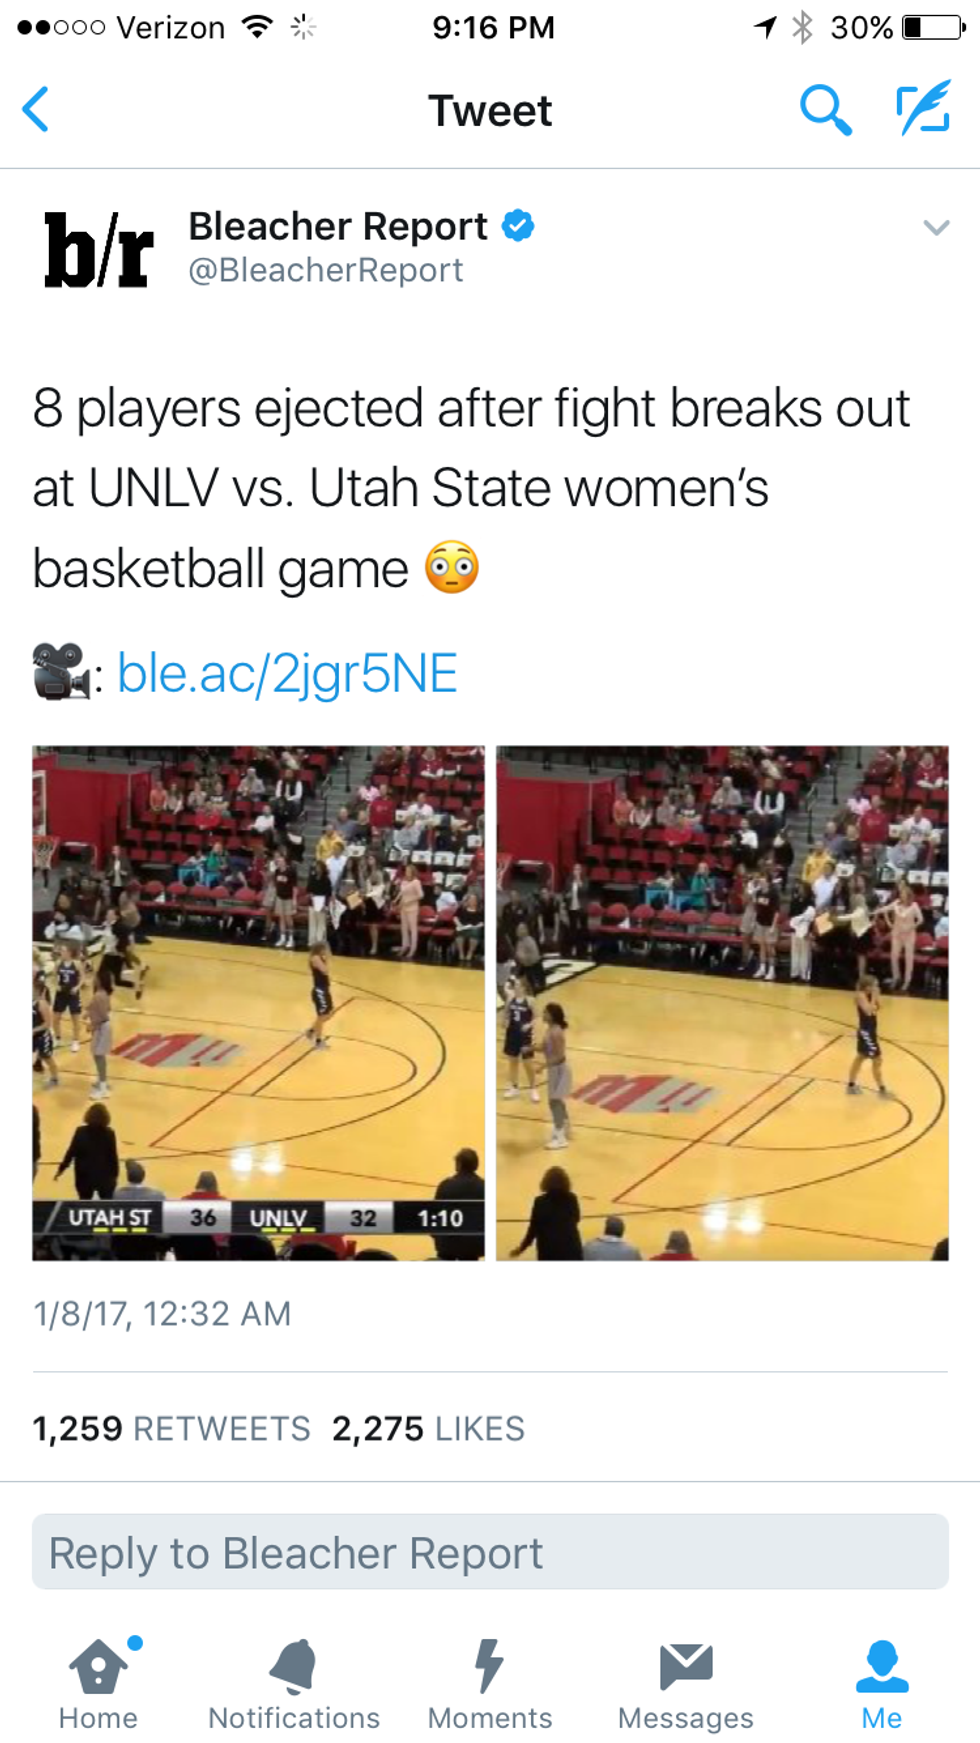The height and width of the screenshot is (1743, 980).
Task: View right game photo thumbnail
Action: tap(722, 1003)
